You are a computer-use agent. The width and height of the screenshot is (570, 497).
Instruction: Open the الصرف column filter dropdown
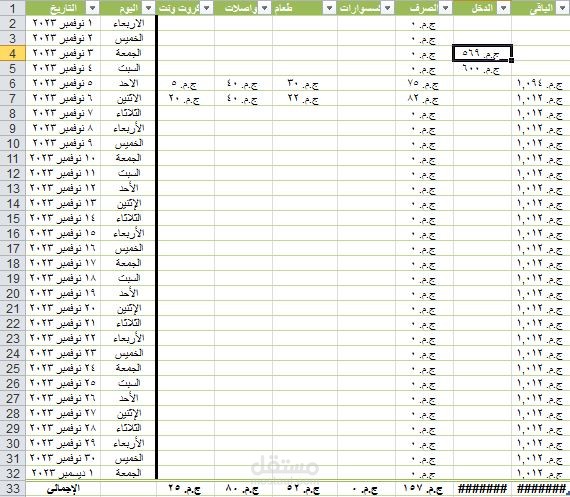click(x=446, y=8)
